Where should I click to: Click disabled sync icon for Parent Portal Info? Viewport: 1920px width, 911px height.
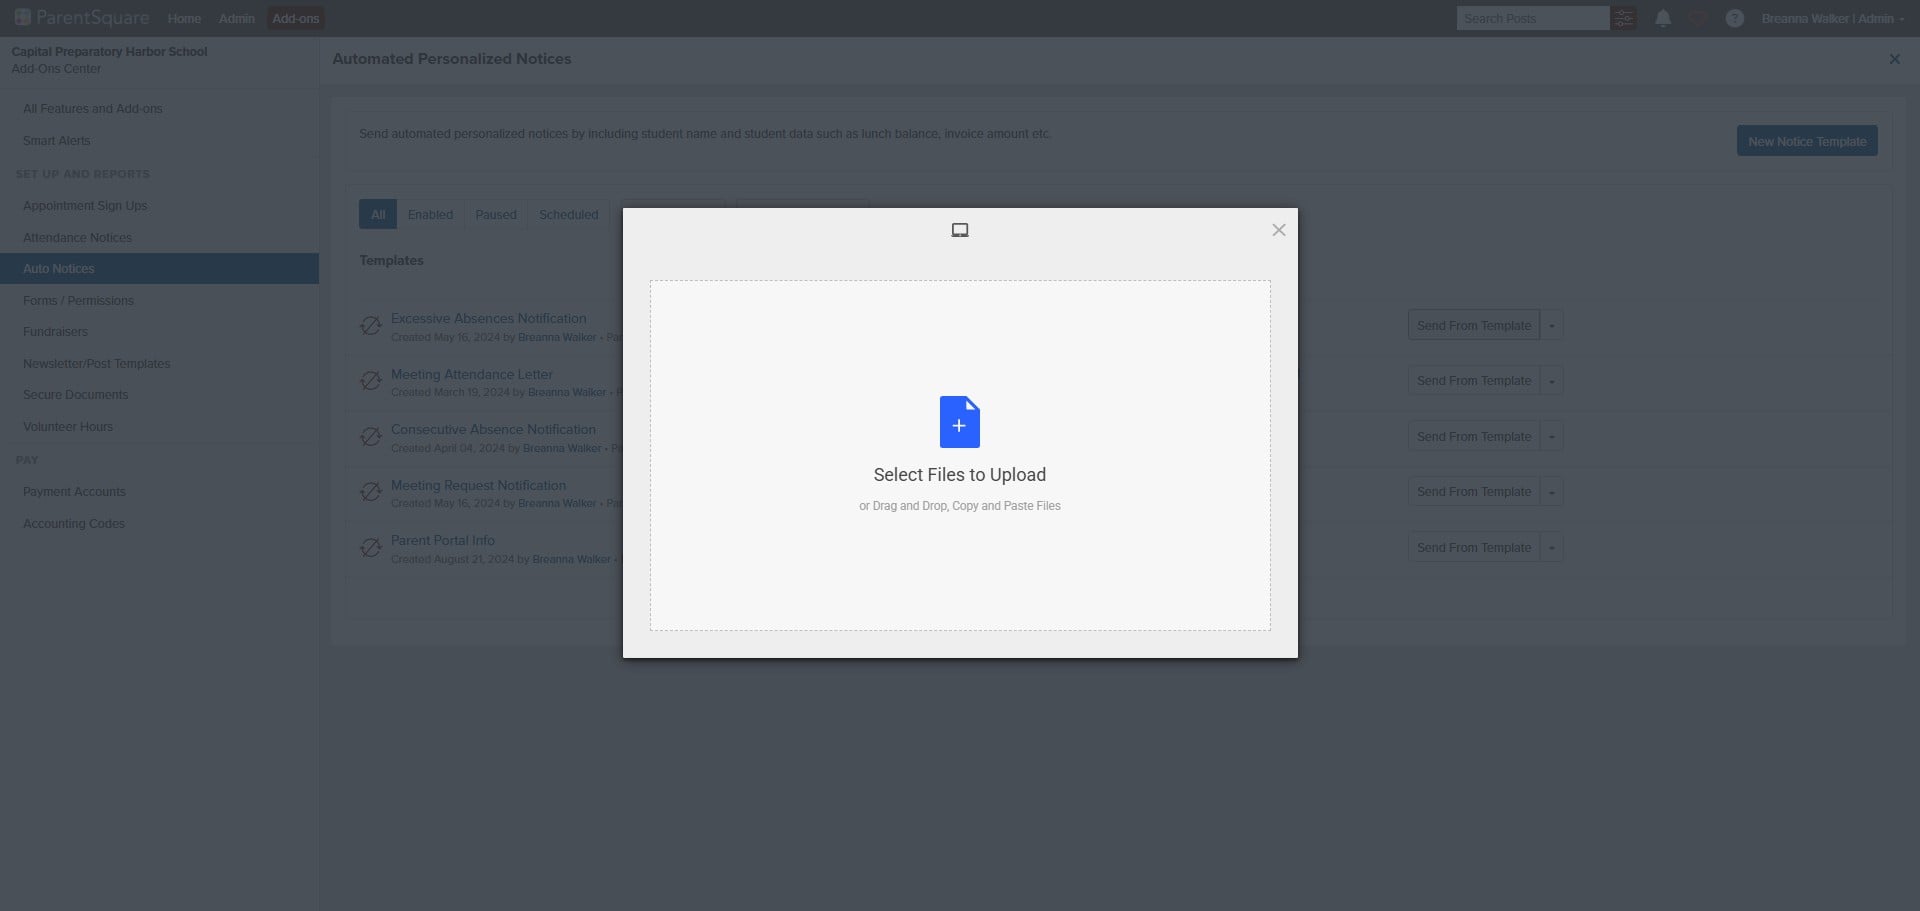click(371, 548)
